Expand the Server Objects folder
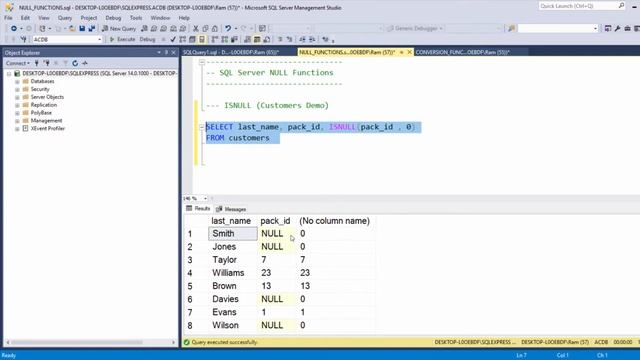 click(x=17, y=97)
